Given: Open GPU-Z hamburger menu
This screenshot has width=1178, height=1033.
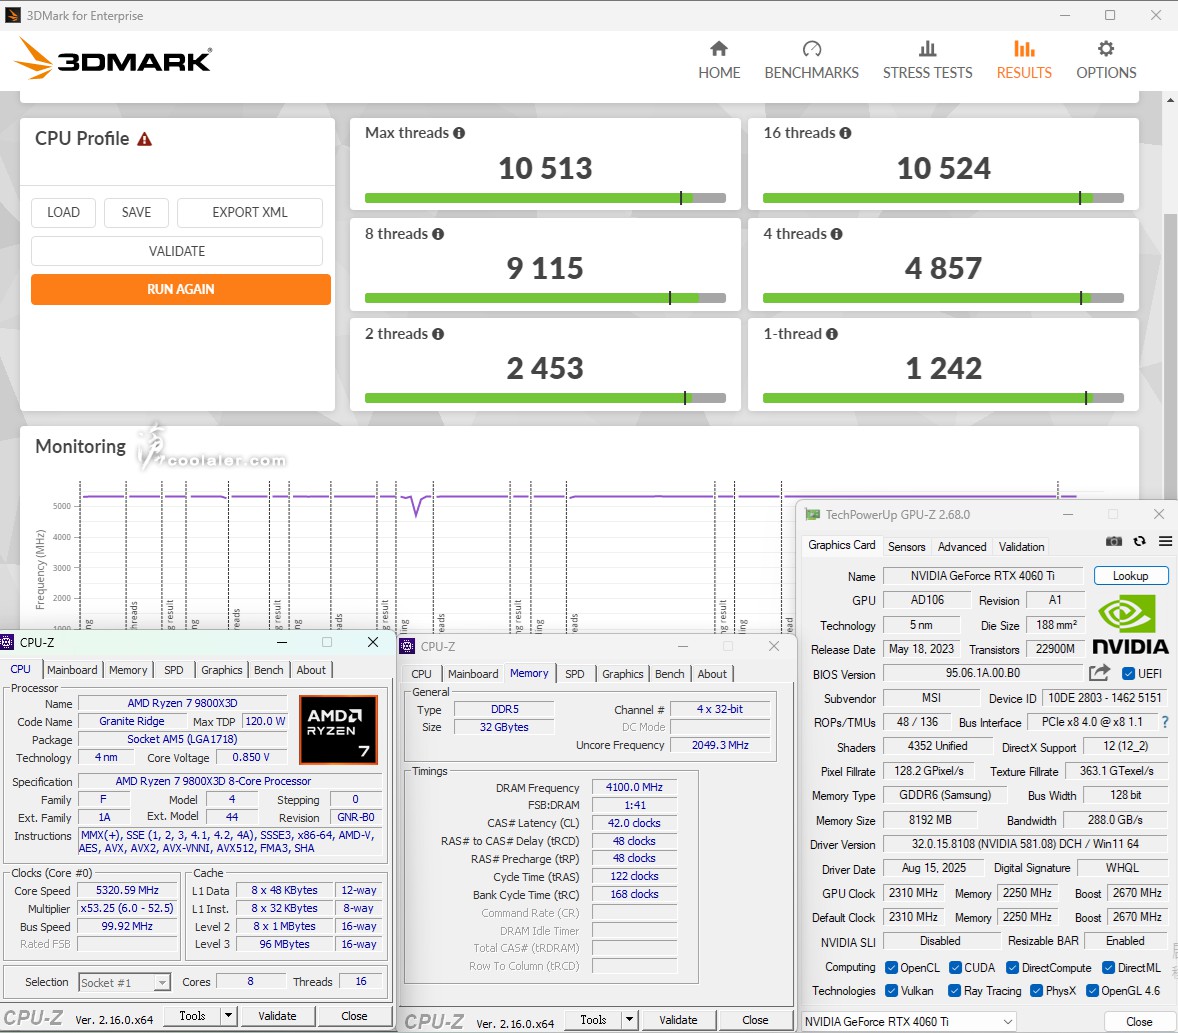Looking at the screenshot, I should (x=1165, y=542).
